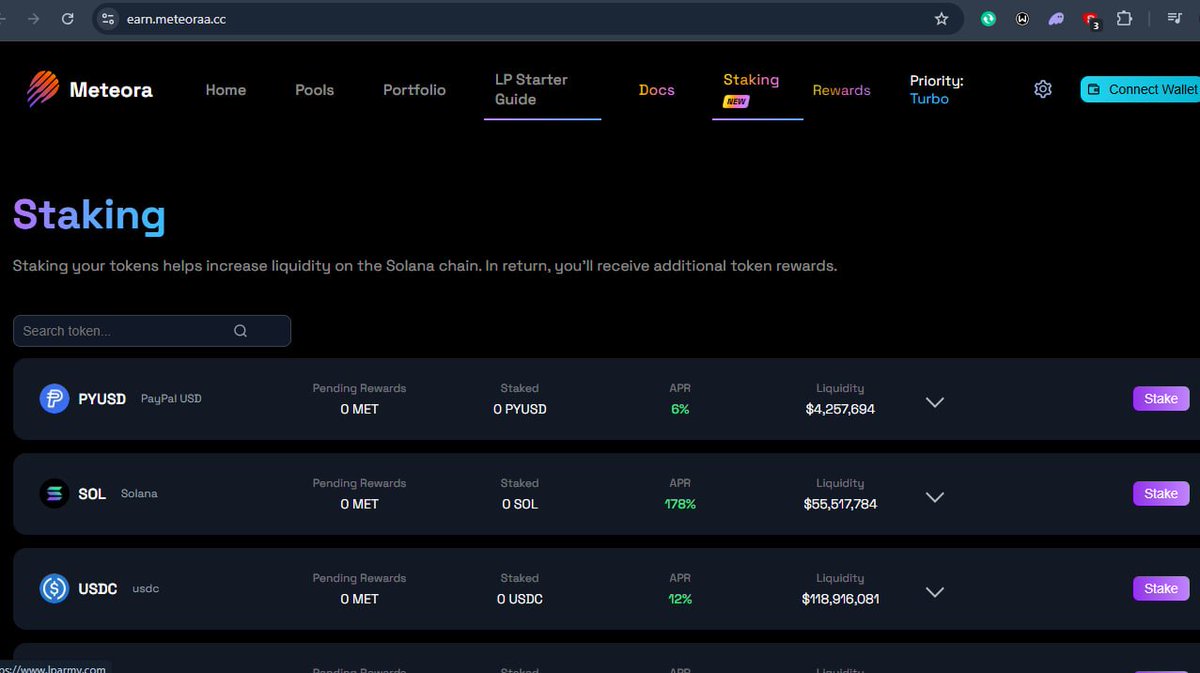This screenshot has height=673, width=1200.
Task: Click Stake button for USDC
Action: pos(1161,588)
